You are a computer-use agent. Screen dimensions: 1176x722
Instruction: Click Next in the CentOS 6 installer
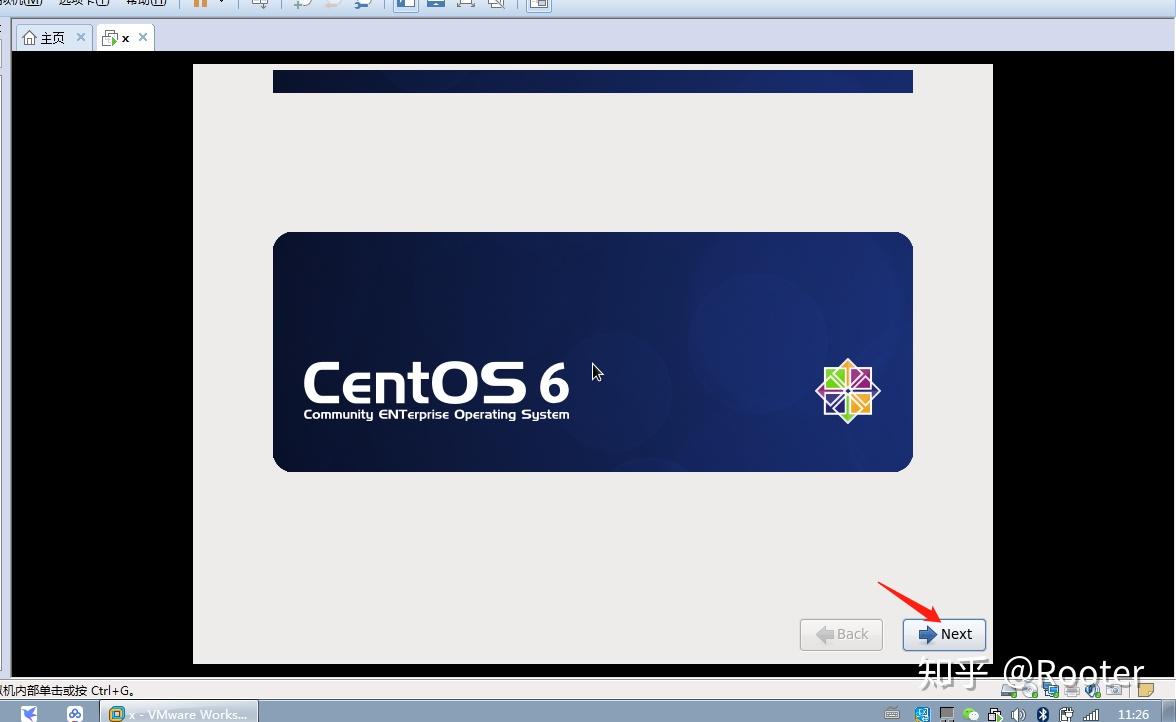[944, 634]
